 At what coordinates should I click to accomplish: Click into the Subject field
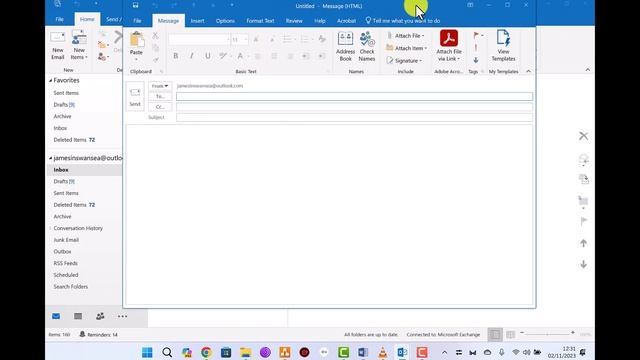[354, 118]
